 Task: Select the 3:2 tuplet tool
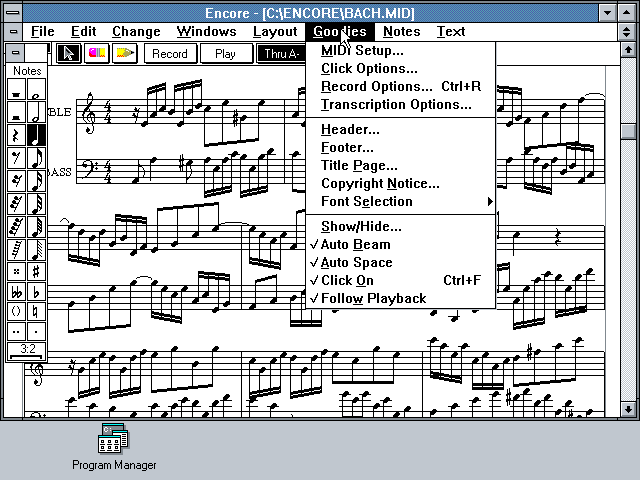pyautogui.click(x=27, y=351)
